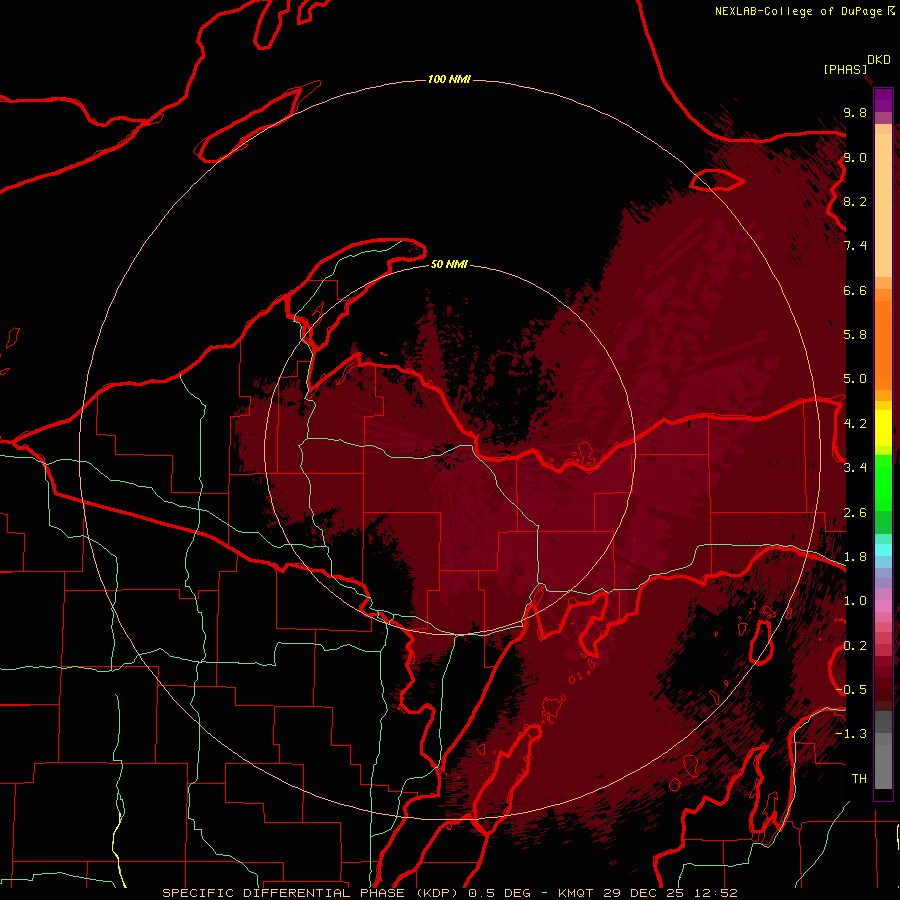Click the 7.4 scale value
900x900 pixels.
point(855,246)
